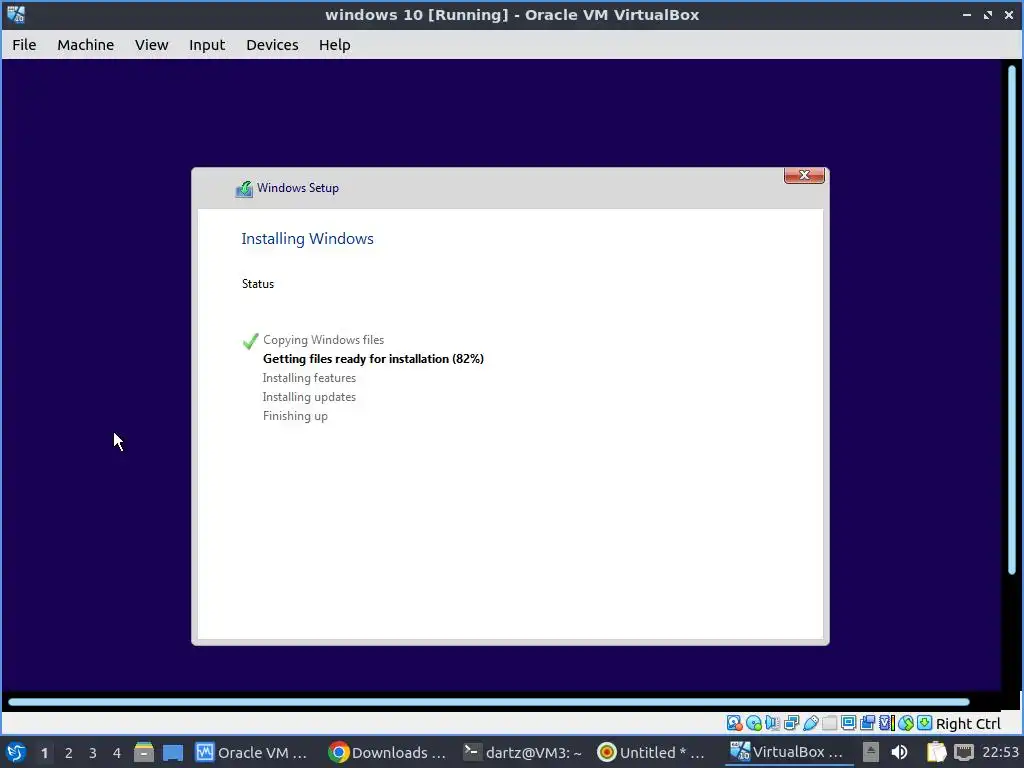Click the network adapters indicator icon
This screenshot has width=1024, height=768.
point(792,723)
